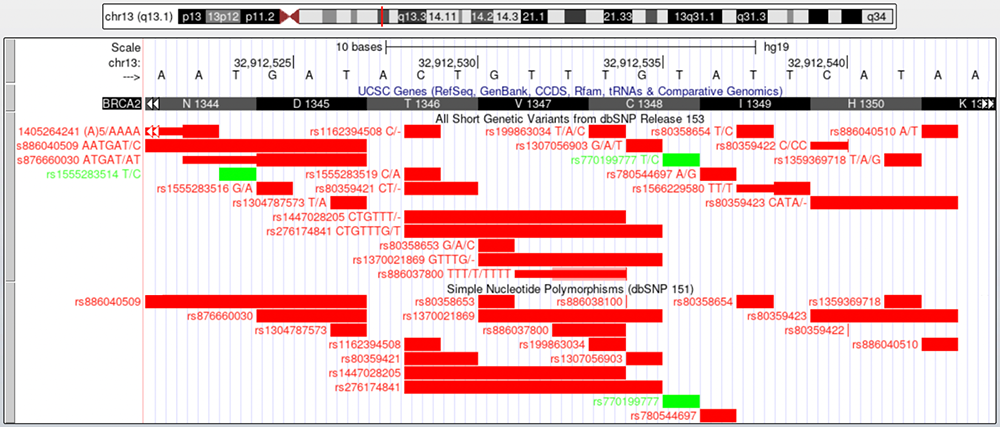Click the red position line on the ideogram

tap(382, 17)
